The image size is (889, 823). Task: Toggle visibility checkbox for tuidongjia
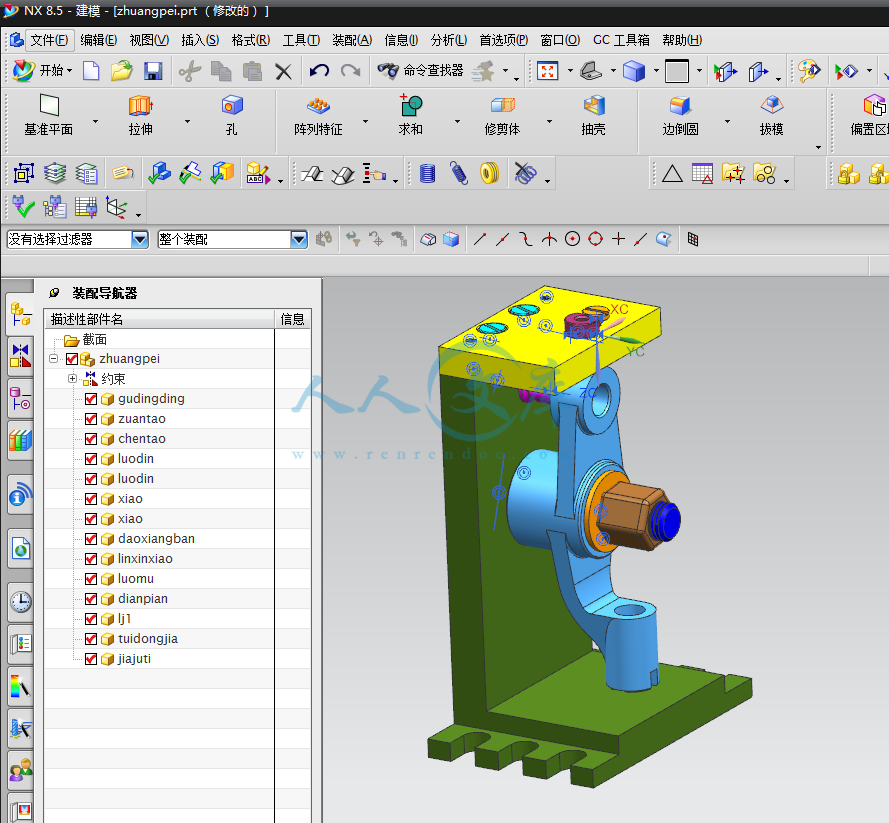(x=91, y=639)
